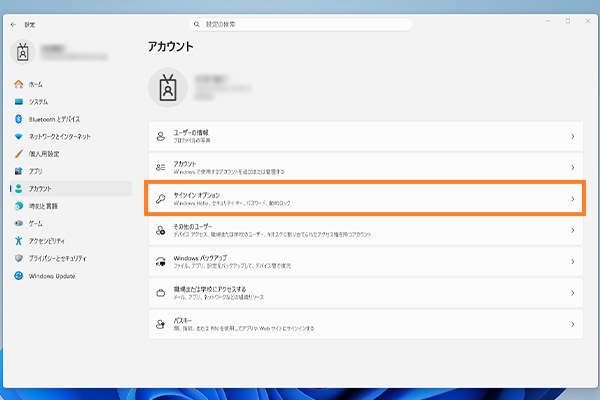Open 職場または学校にアクセスする row
Screen dimensions: 600x400
tap(366, 293)
